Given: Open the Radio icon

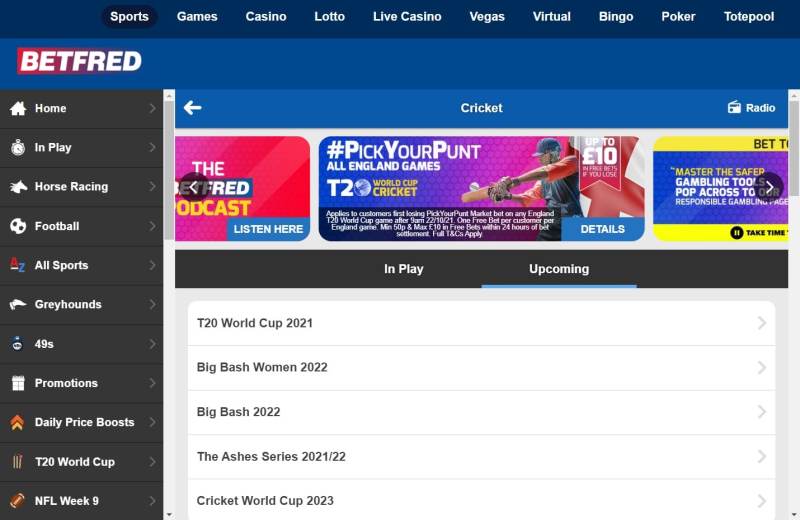Looking at the screenshot, I should pos(735,108).
